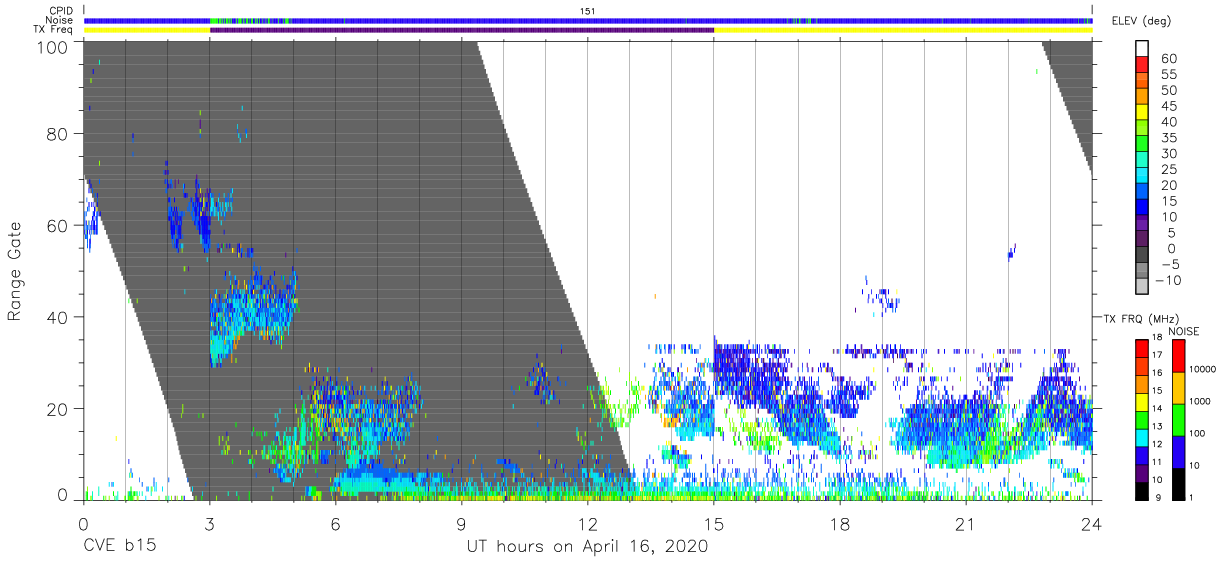Click Range Gate axis tick 40
This screenshot has height=567, width=1228.
coord(57,317)
